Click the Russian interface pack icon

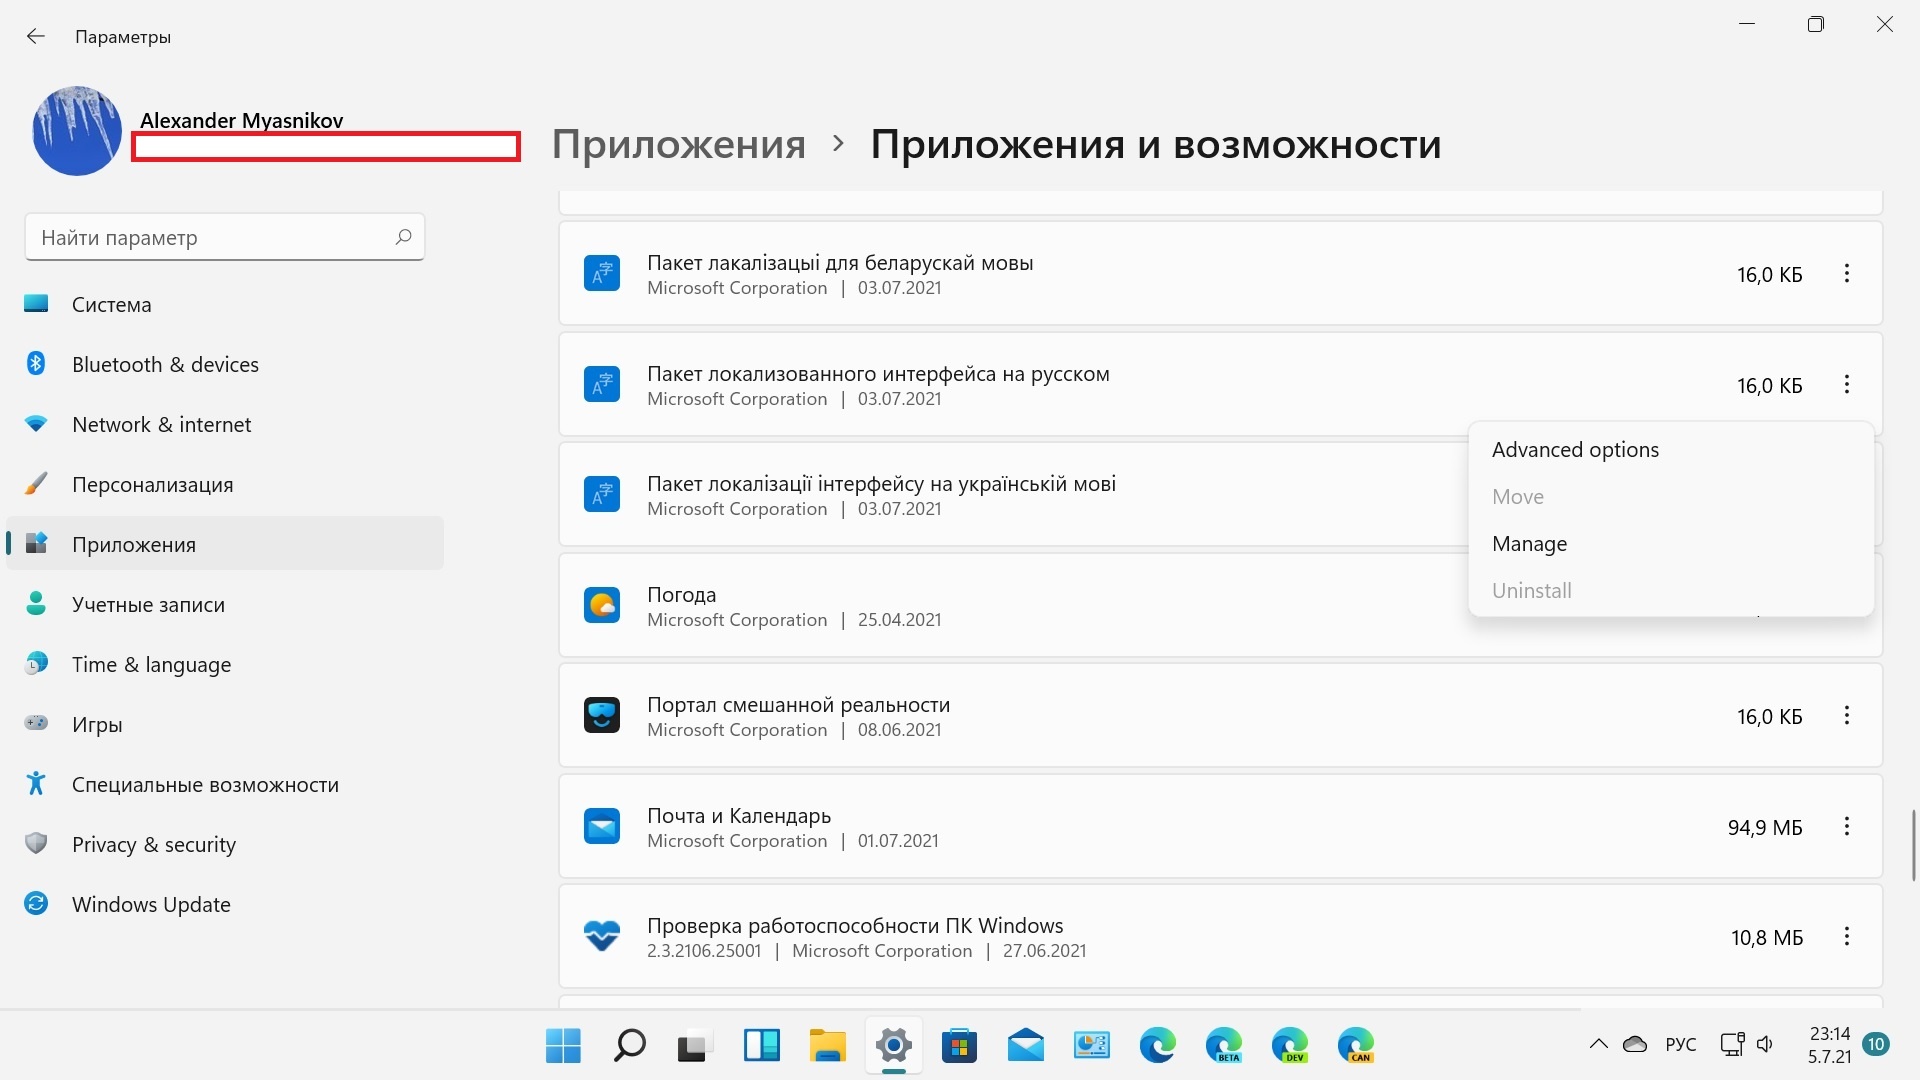pyautogui.click(x=602, y=384)
